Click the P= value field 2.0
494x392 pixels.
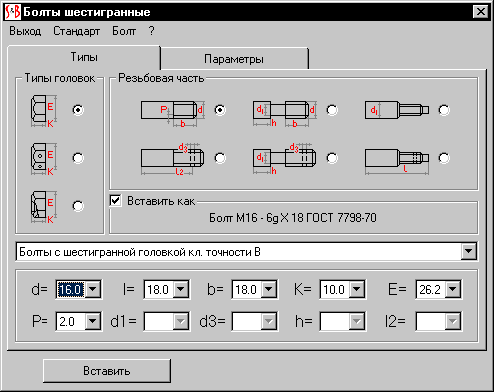click(x=71, y=321)
